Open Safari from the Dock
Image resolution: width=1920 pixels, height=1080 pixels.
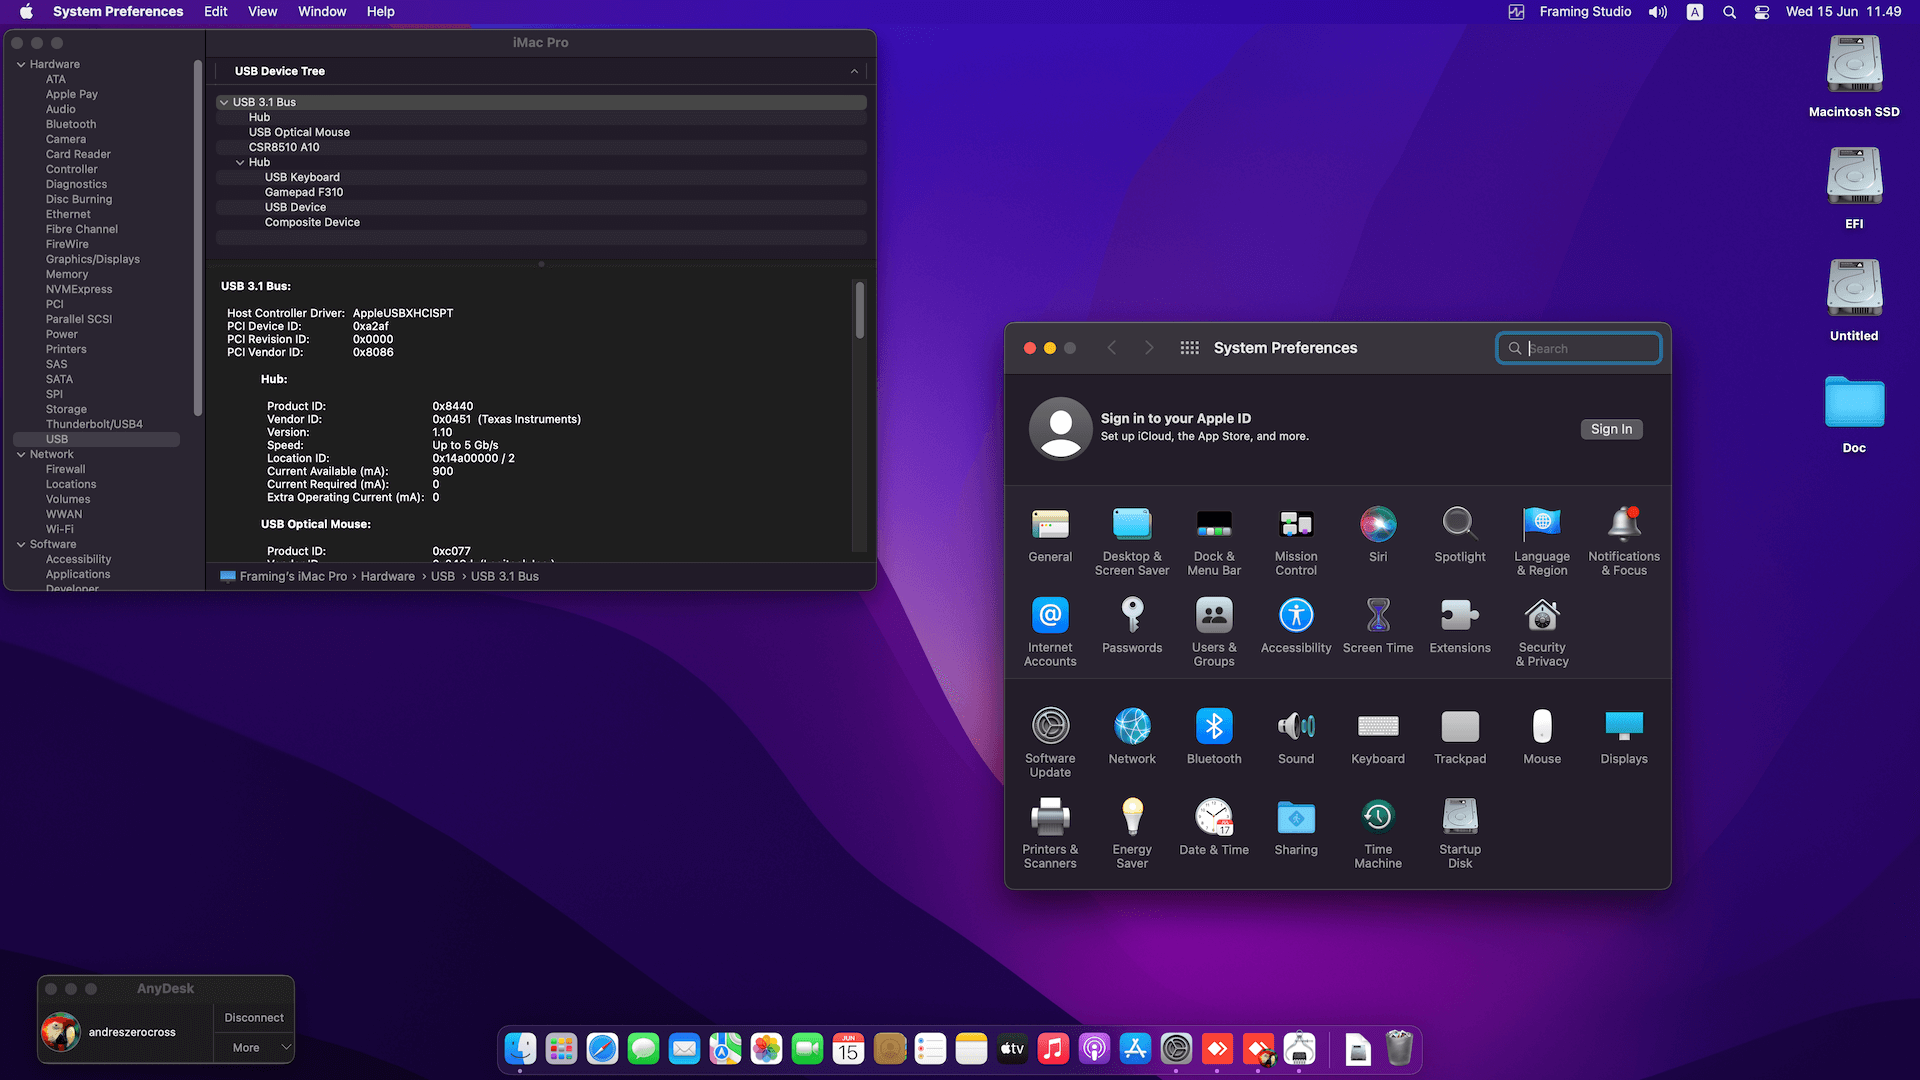coord(602,1048)
